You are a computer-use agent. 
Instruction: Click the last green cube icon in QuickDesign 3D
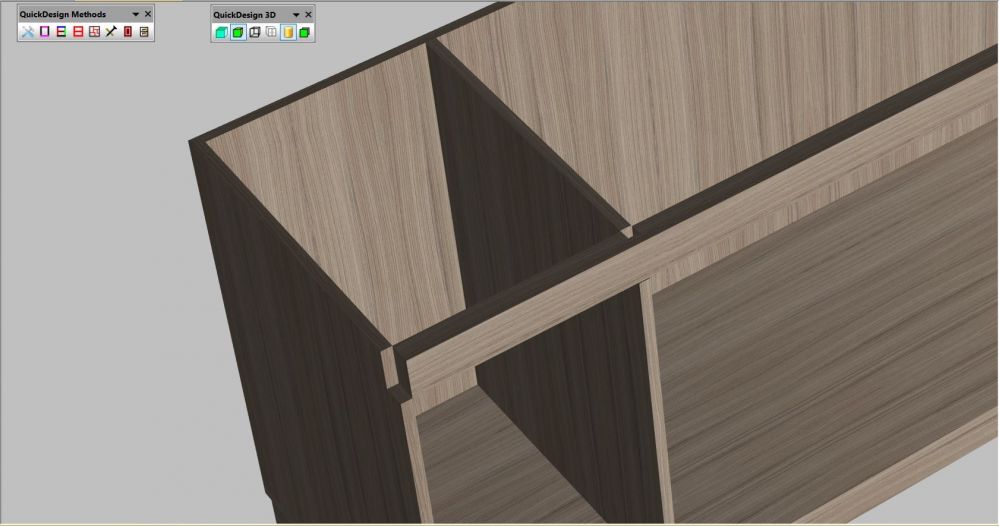(x=305, y=32)
